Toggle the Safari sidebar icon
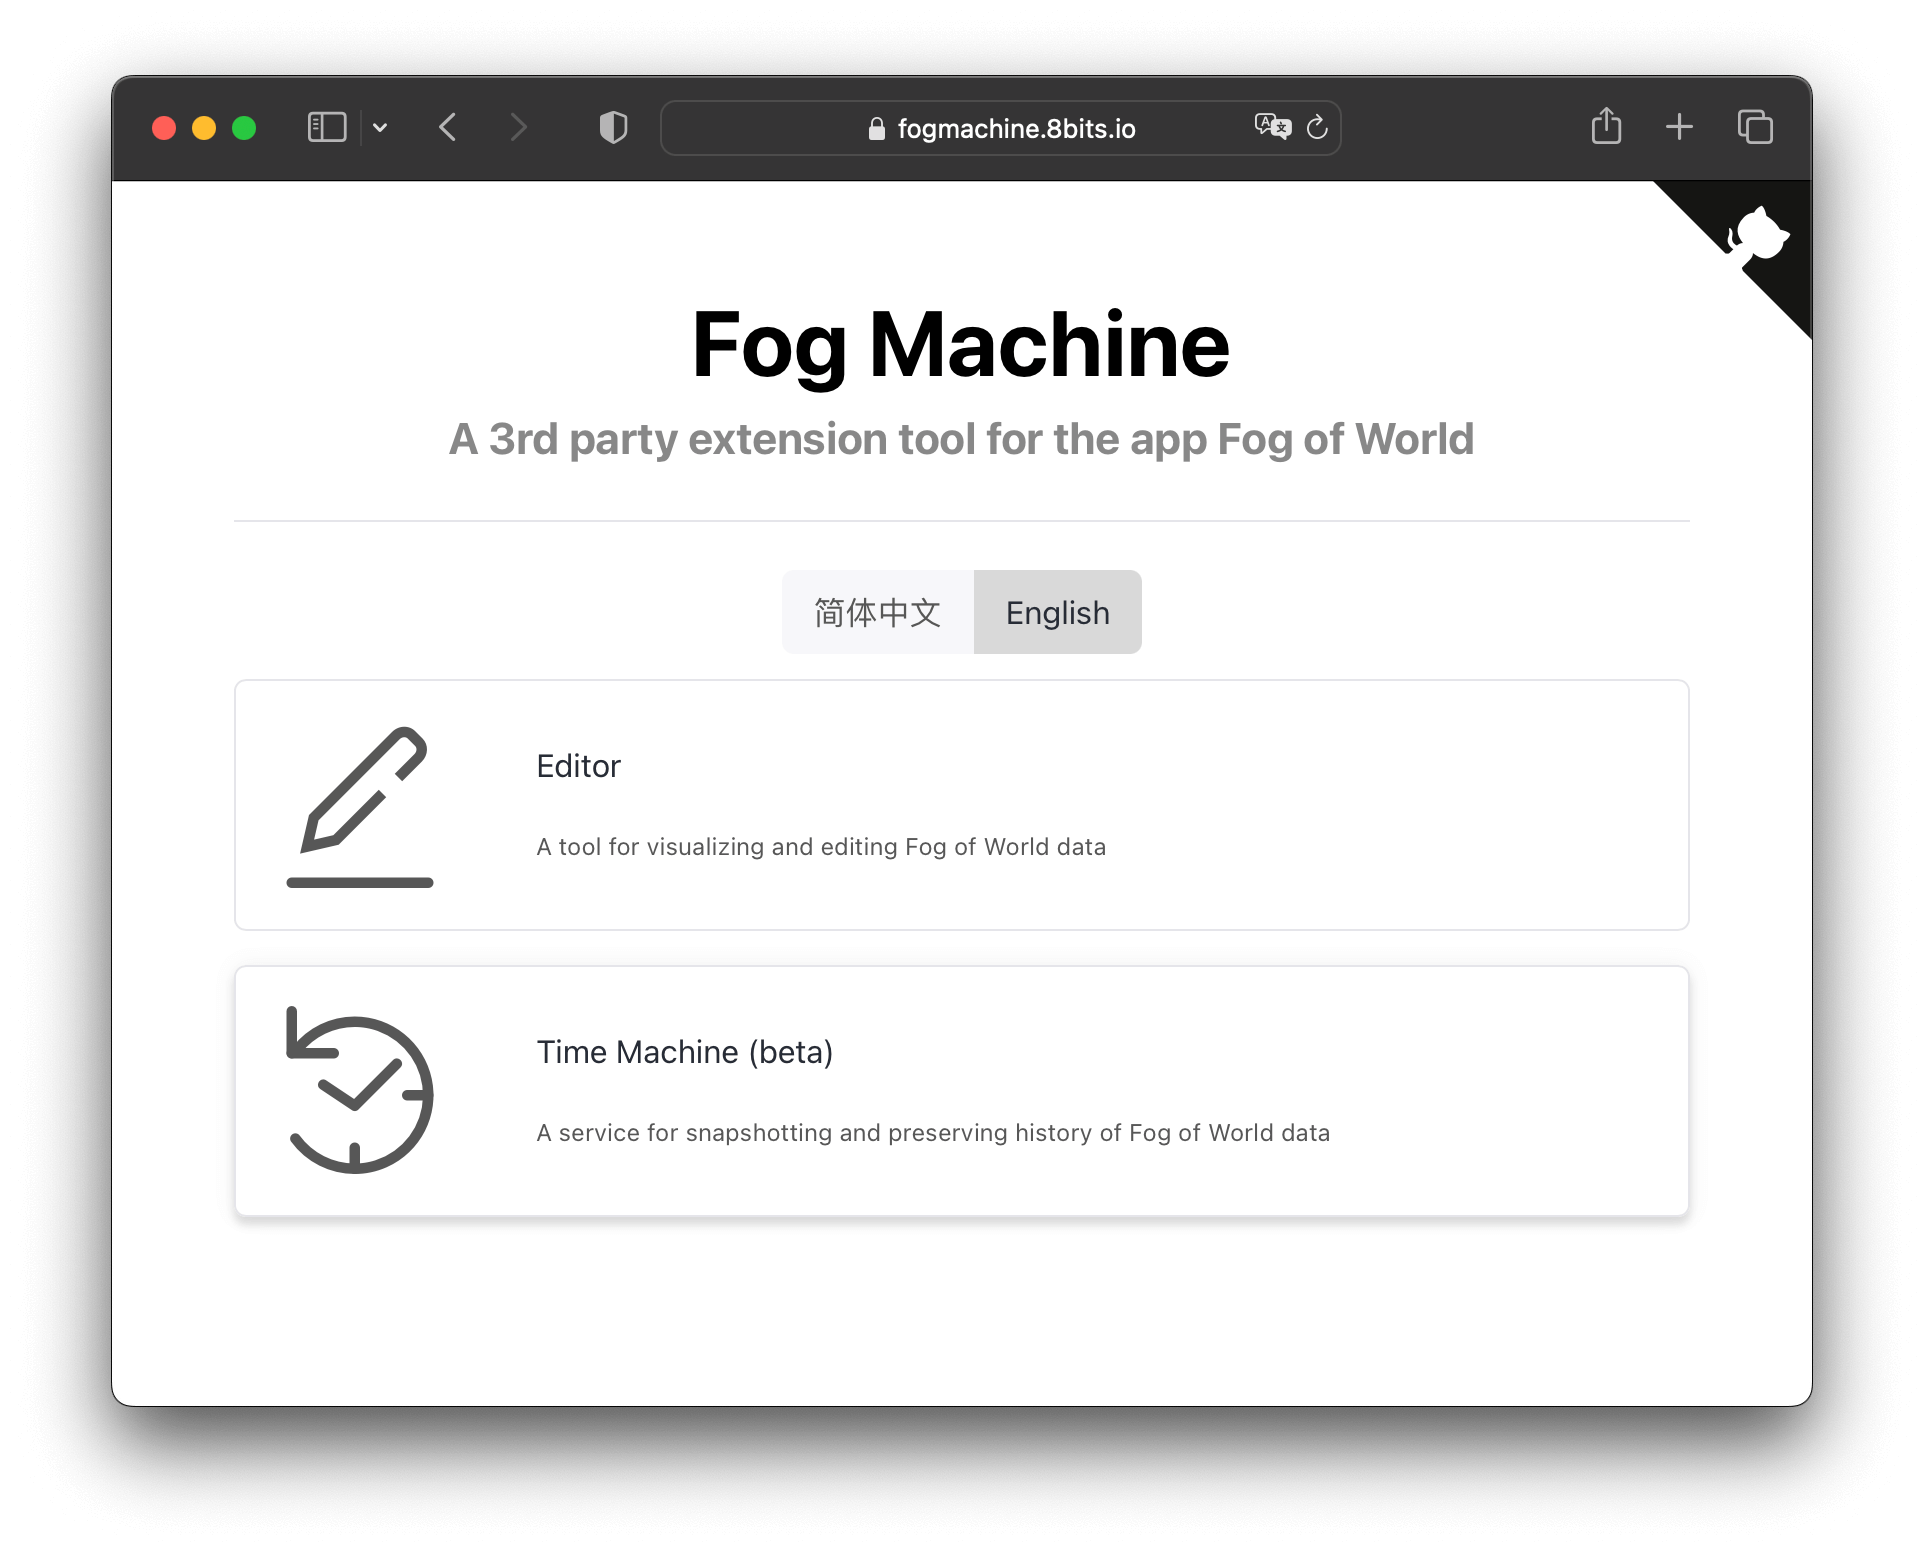 327,128
